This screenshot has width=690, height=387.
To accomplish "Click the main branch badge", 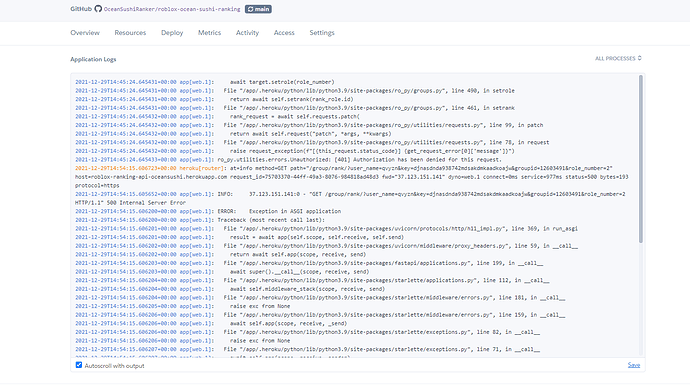I will click(258, 9).
